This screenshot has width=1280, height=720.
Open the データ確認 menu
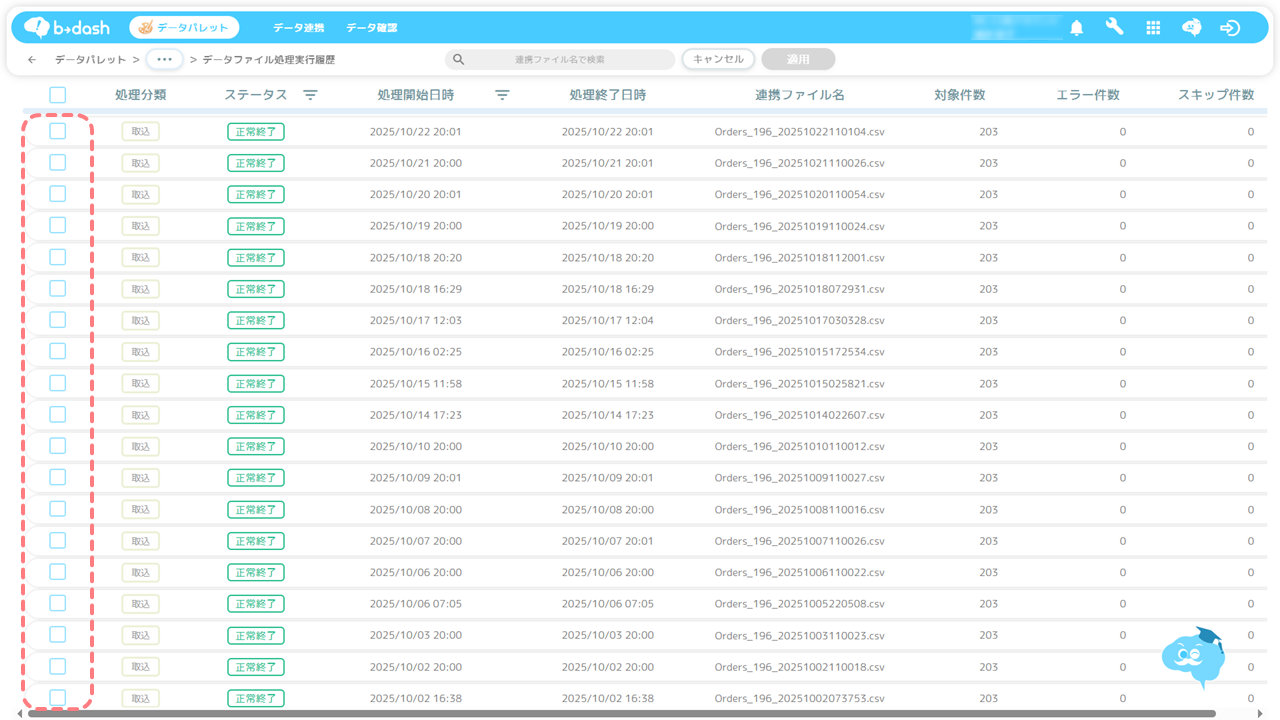[x=371, y=28]
